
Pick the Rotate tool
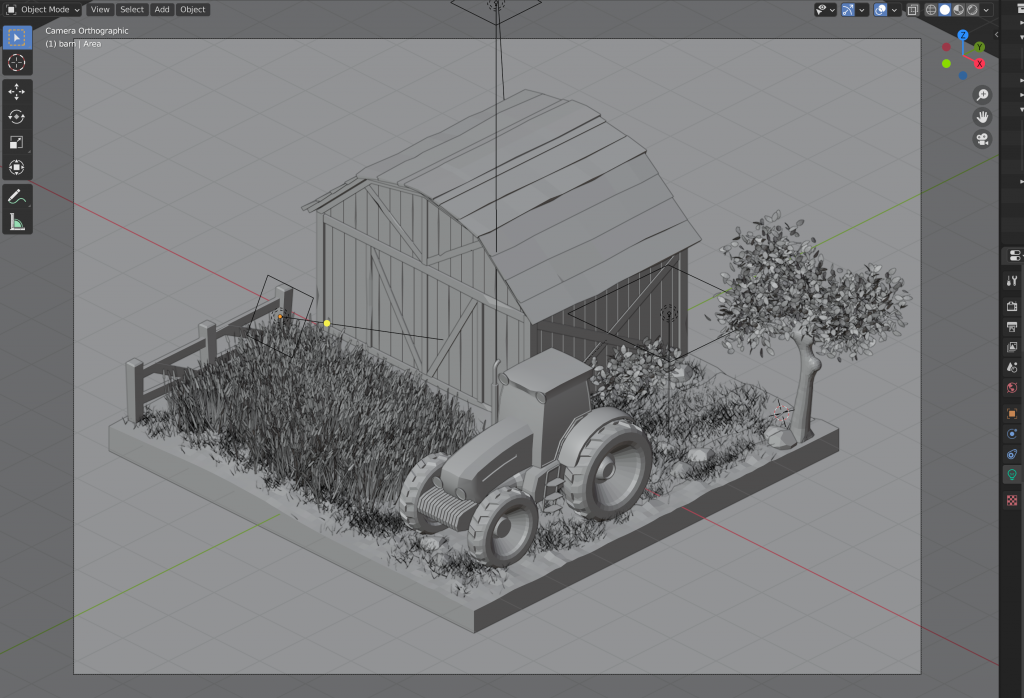coord(17,117)
